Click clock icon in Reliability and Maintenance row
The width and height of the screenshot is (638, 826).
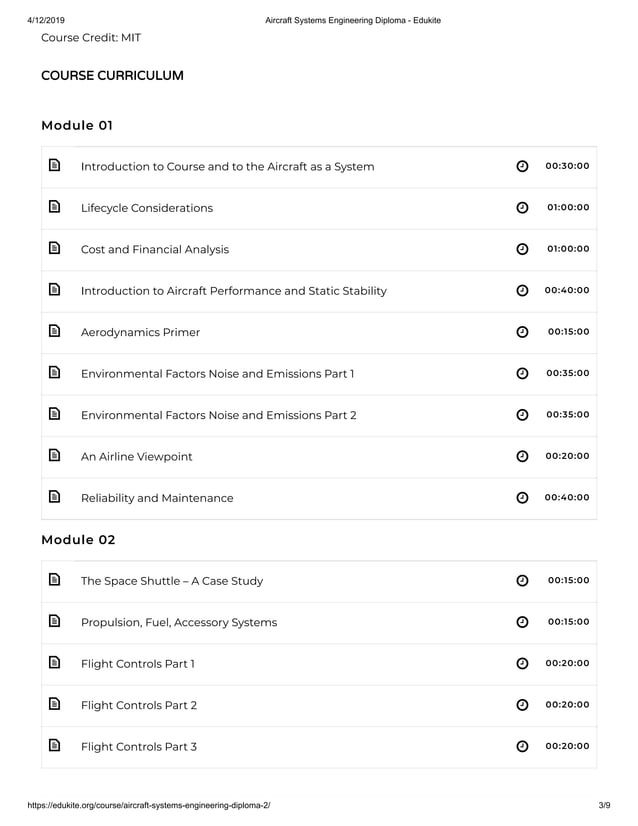522,498
